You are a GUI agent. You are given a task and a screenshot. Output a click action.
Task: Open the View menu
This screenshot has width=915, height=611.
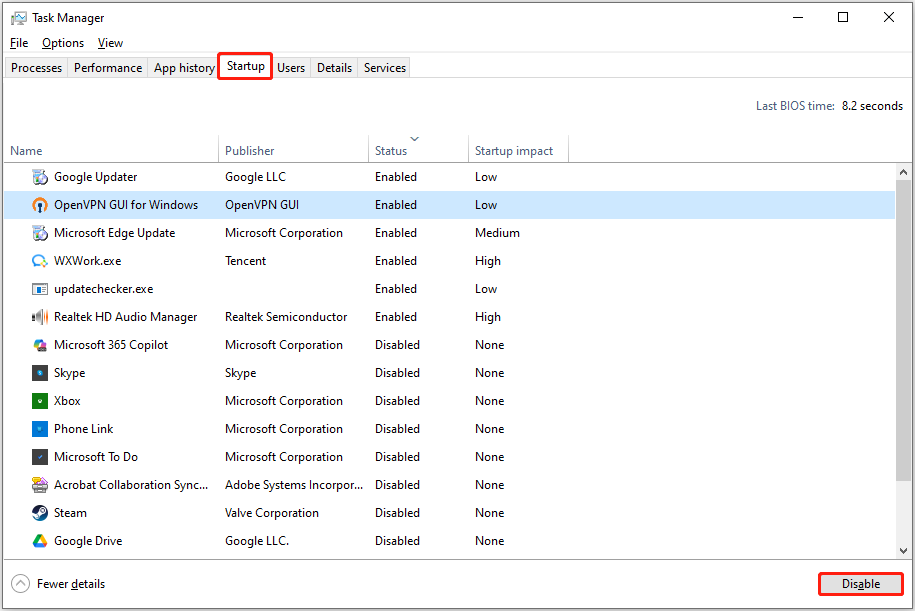pyautogui.click(x=110, y=43)
